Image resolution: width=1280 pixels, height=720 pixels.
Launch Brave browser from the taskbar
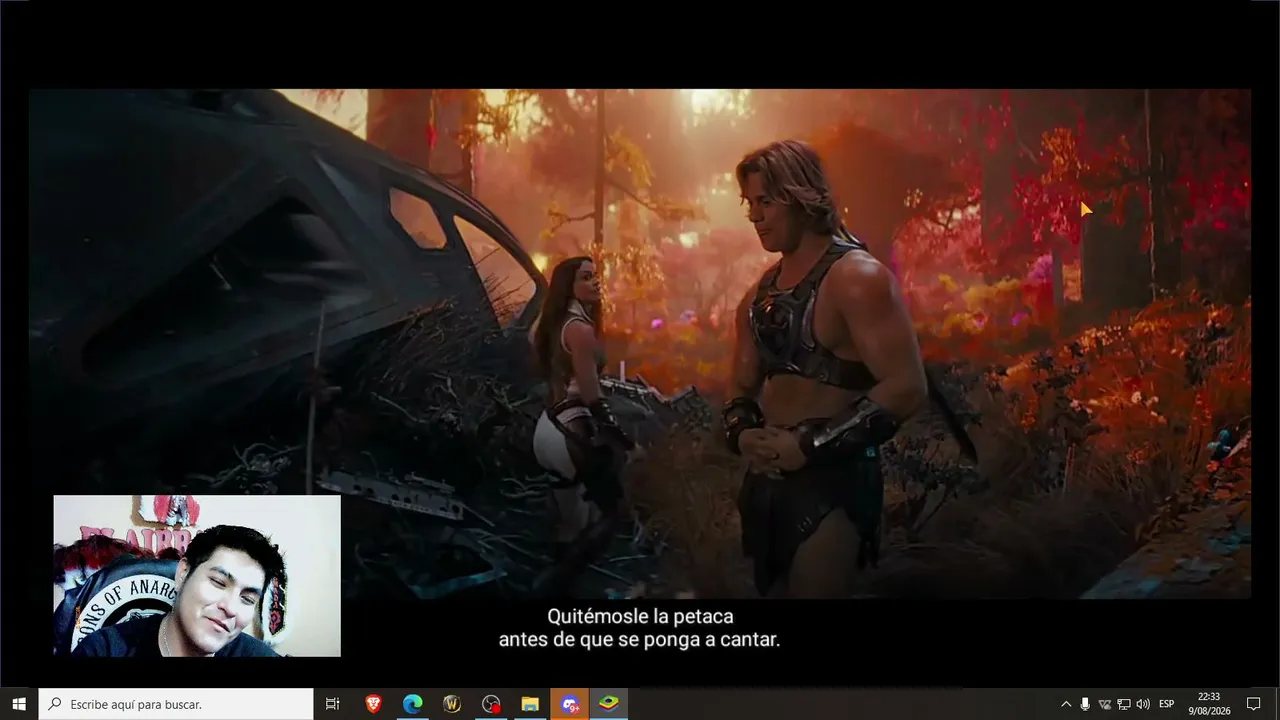(373, 704)
